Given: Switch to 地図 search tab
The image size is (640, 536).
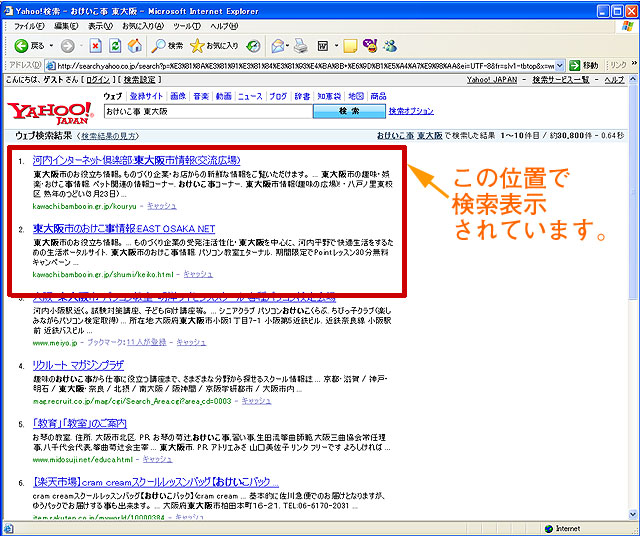Looking at the screenshot, I should point(356,96).
